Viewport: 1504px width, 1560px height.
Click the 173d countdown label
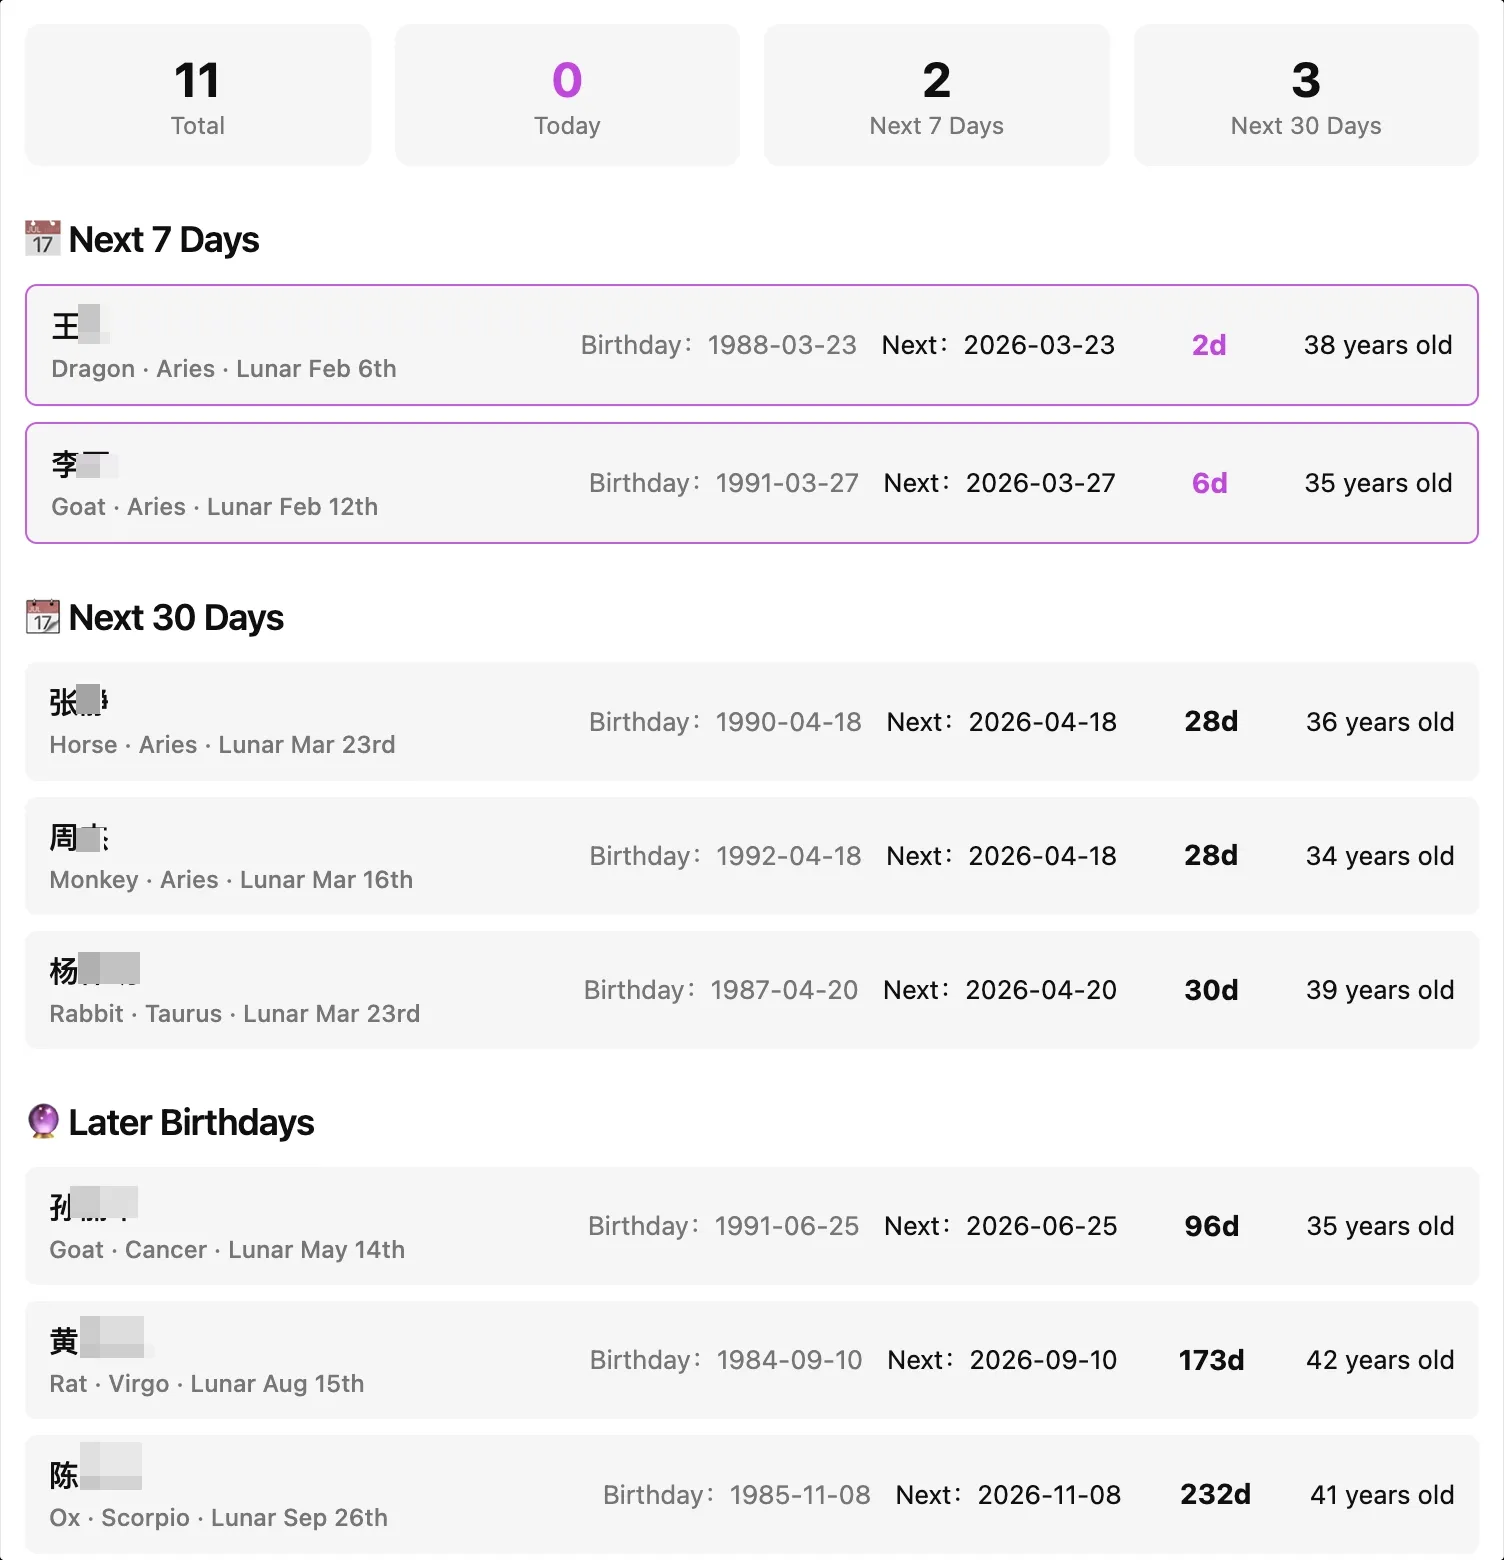pyautogui.click(x=1211, y=1360)
